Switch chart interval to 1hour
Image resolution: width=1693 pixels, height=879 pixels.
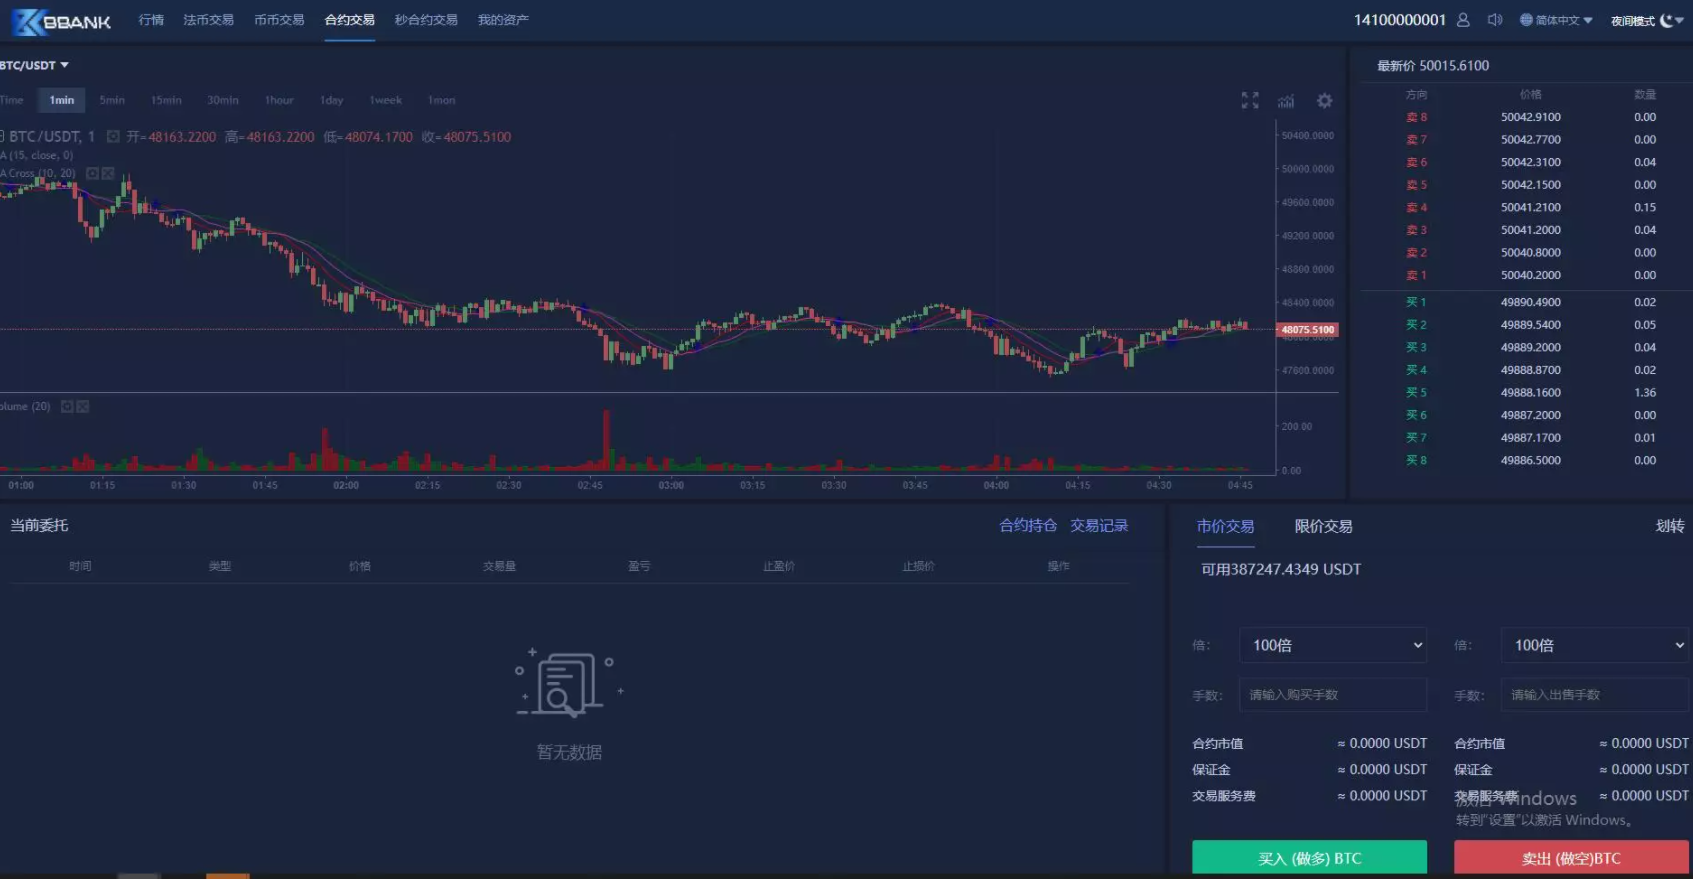point(279,100)
